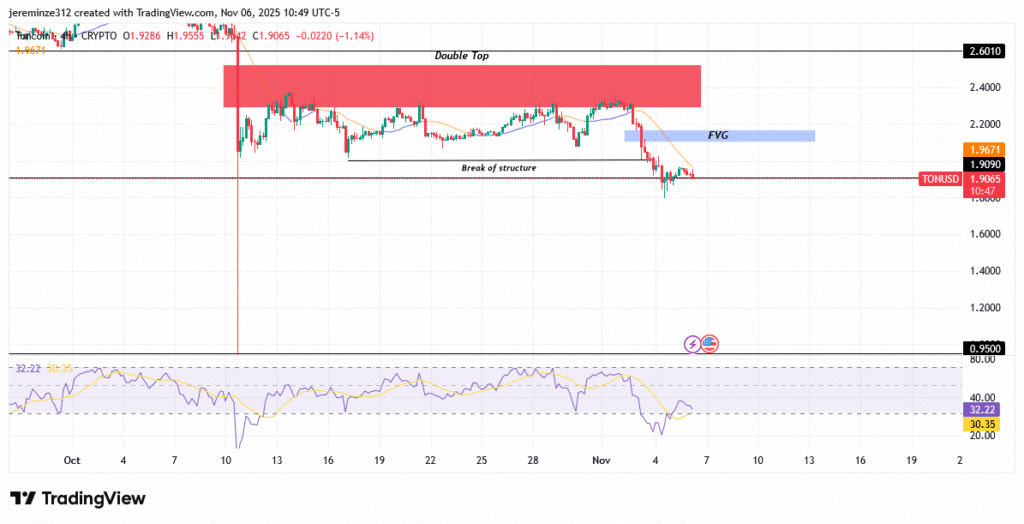Select the blue FVG rectangle
Screen dimensions: 1024x524
click(x=719, y=136)
